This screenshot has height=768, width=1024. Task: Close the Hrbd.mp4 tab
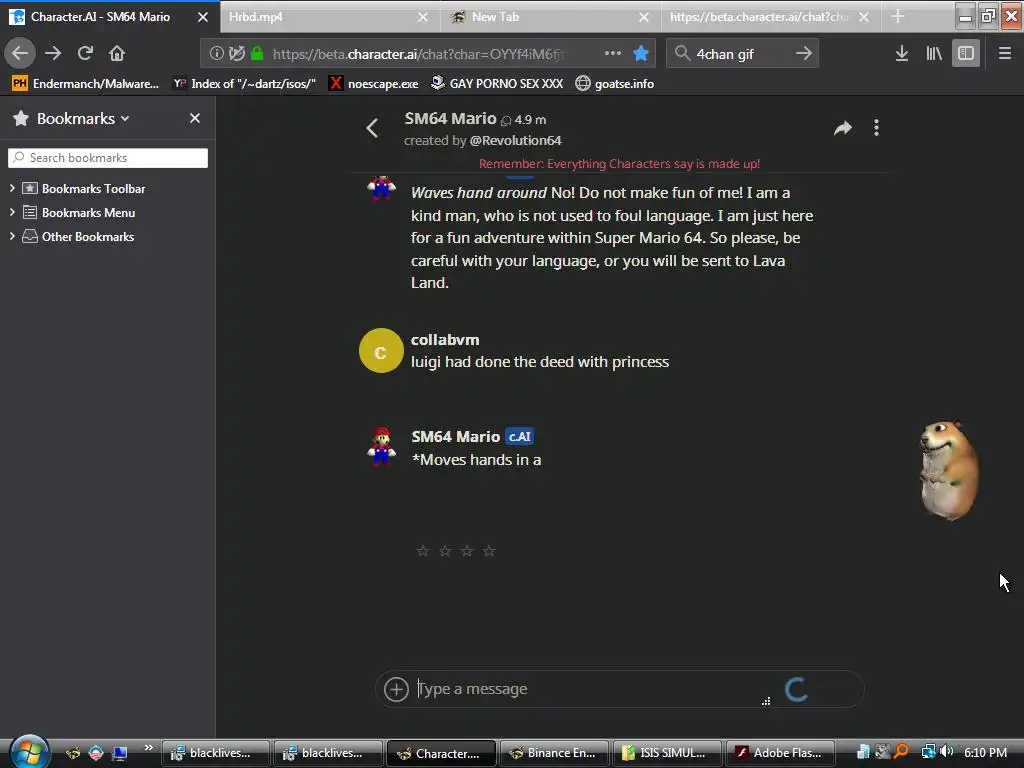(x=423, y=17)
